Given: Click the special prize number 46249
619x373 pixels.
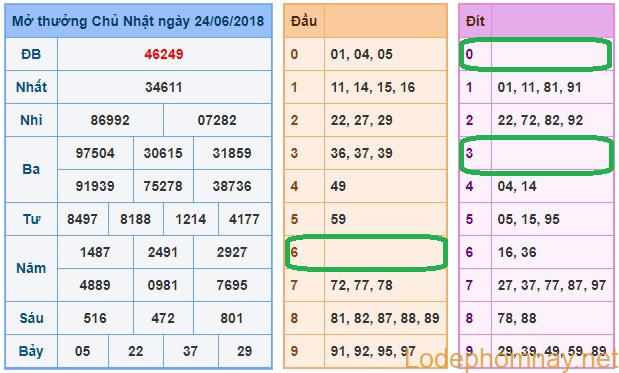Looking at the screenshot, I should pyautogui.click(x=164, y=54).
